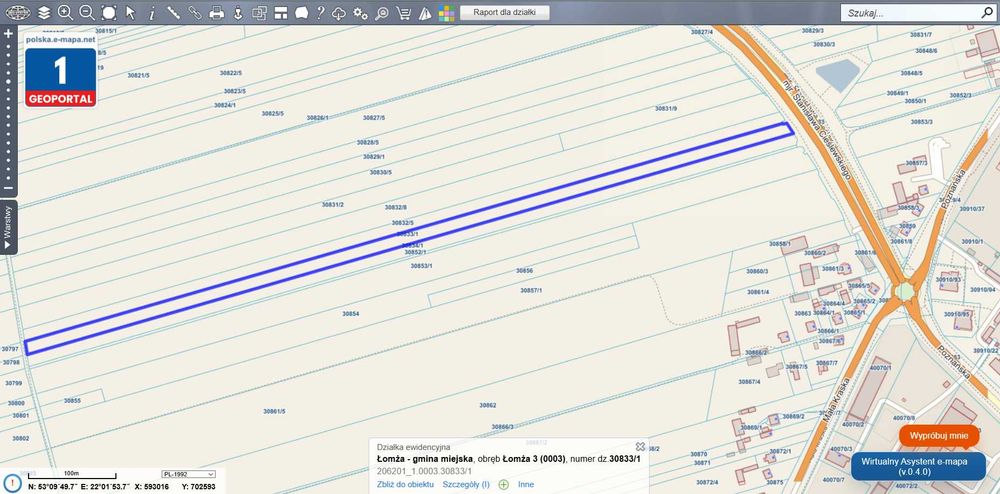Click the street view pegman icon
Screen dimensions: 1000x494
(x=238, y=13)
